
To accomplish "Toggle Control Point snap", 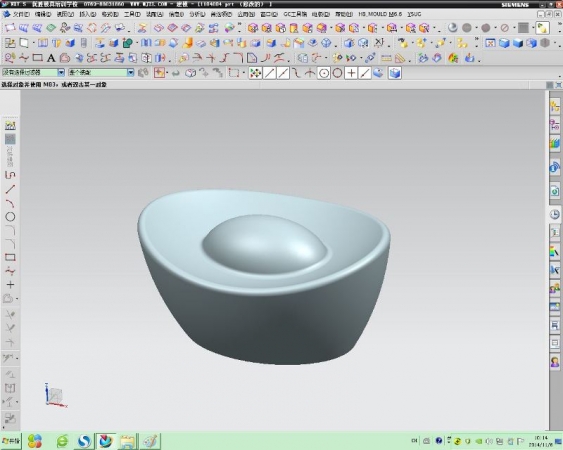I will coord(296,73).
